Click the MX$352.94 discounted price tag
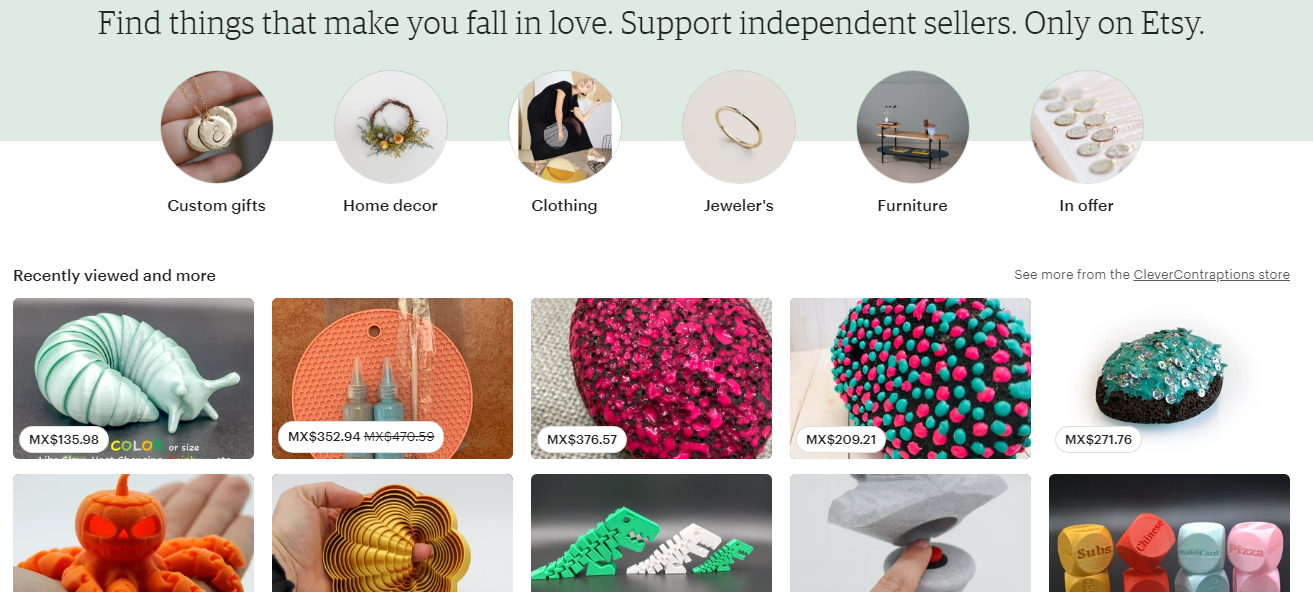 pyautogui.click(x=318, y=438)
